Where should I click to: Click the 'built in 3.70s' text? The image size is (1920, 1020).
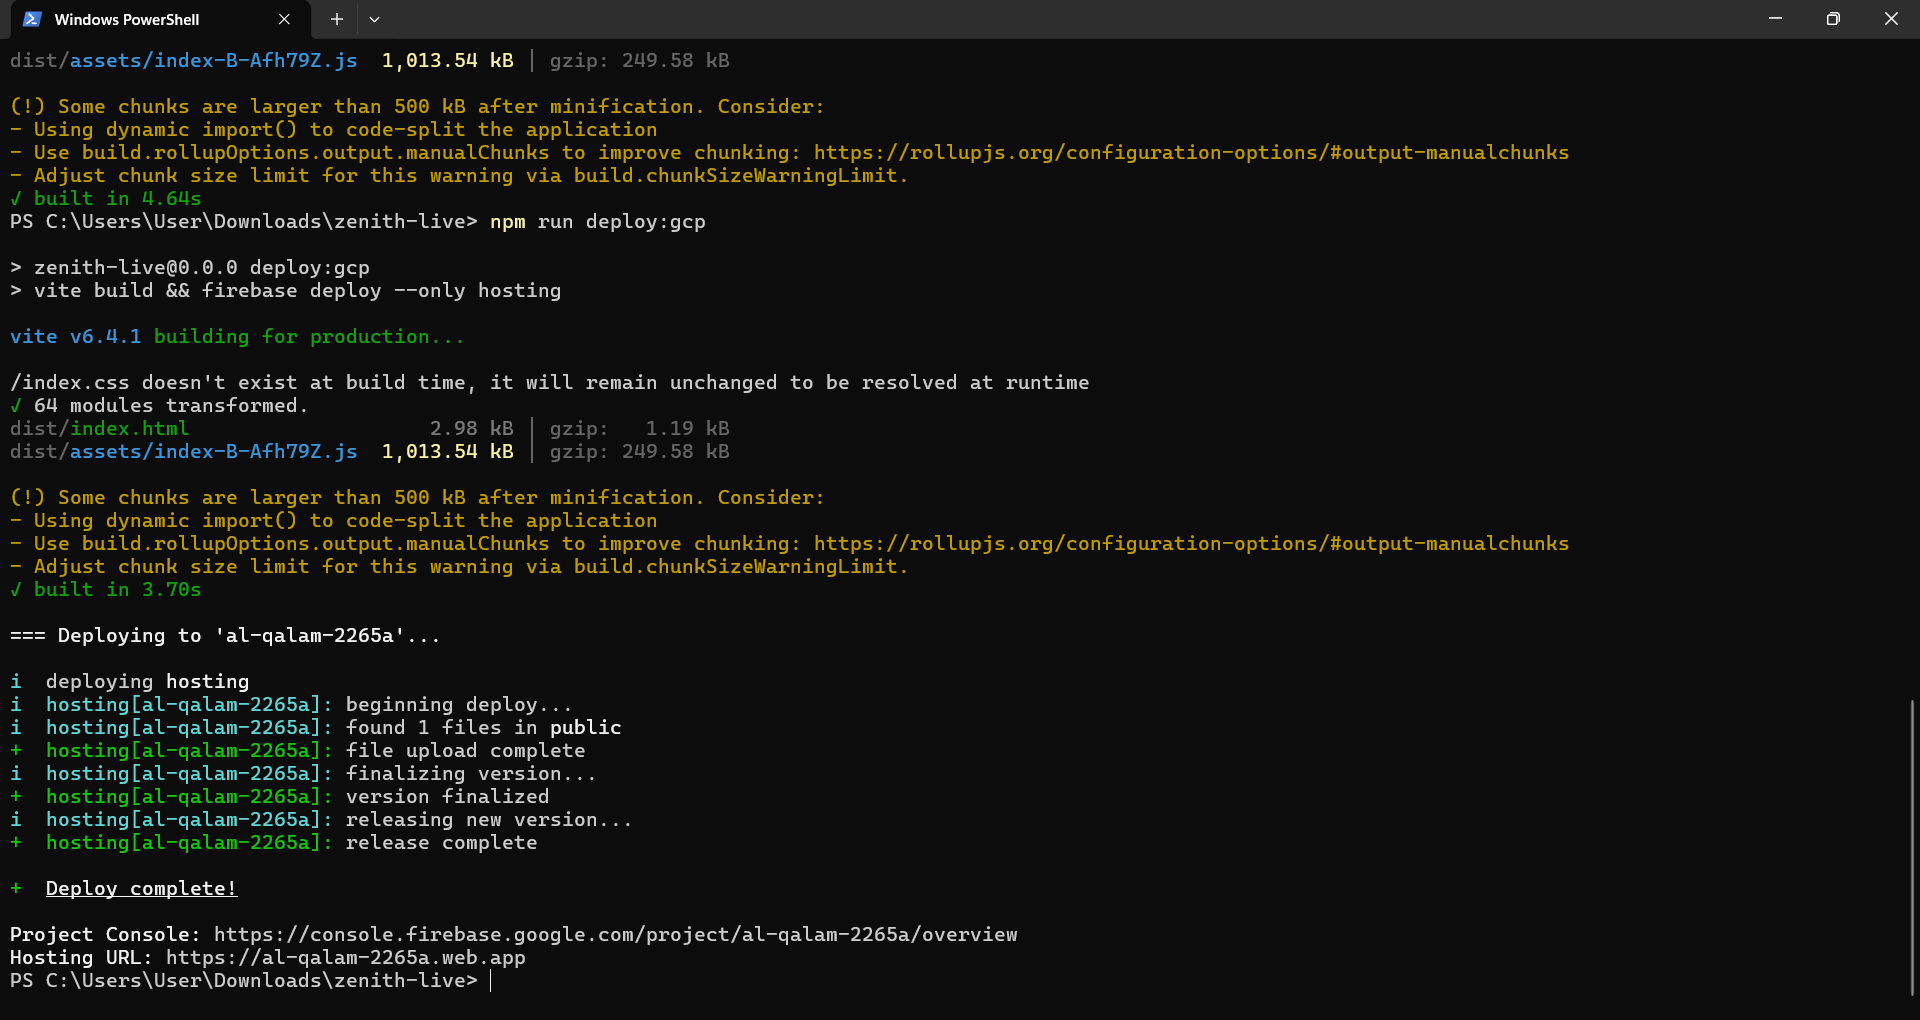coord(117,589)
